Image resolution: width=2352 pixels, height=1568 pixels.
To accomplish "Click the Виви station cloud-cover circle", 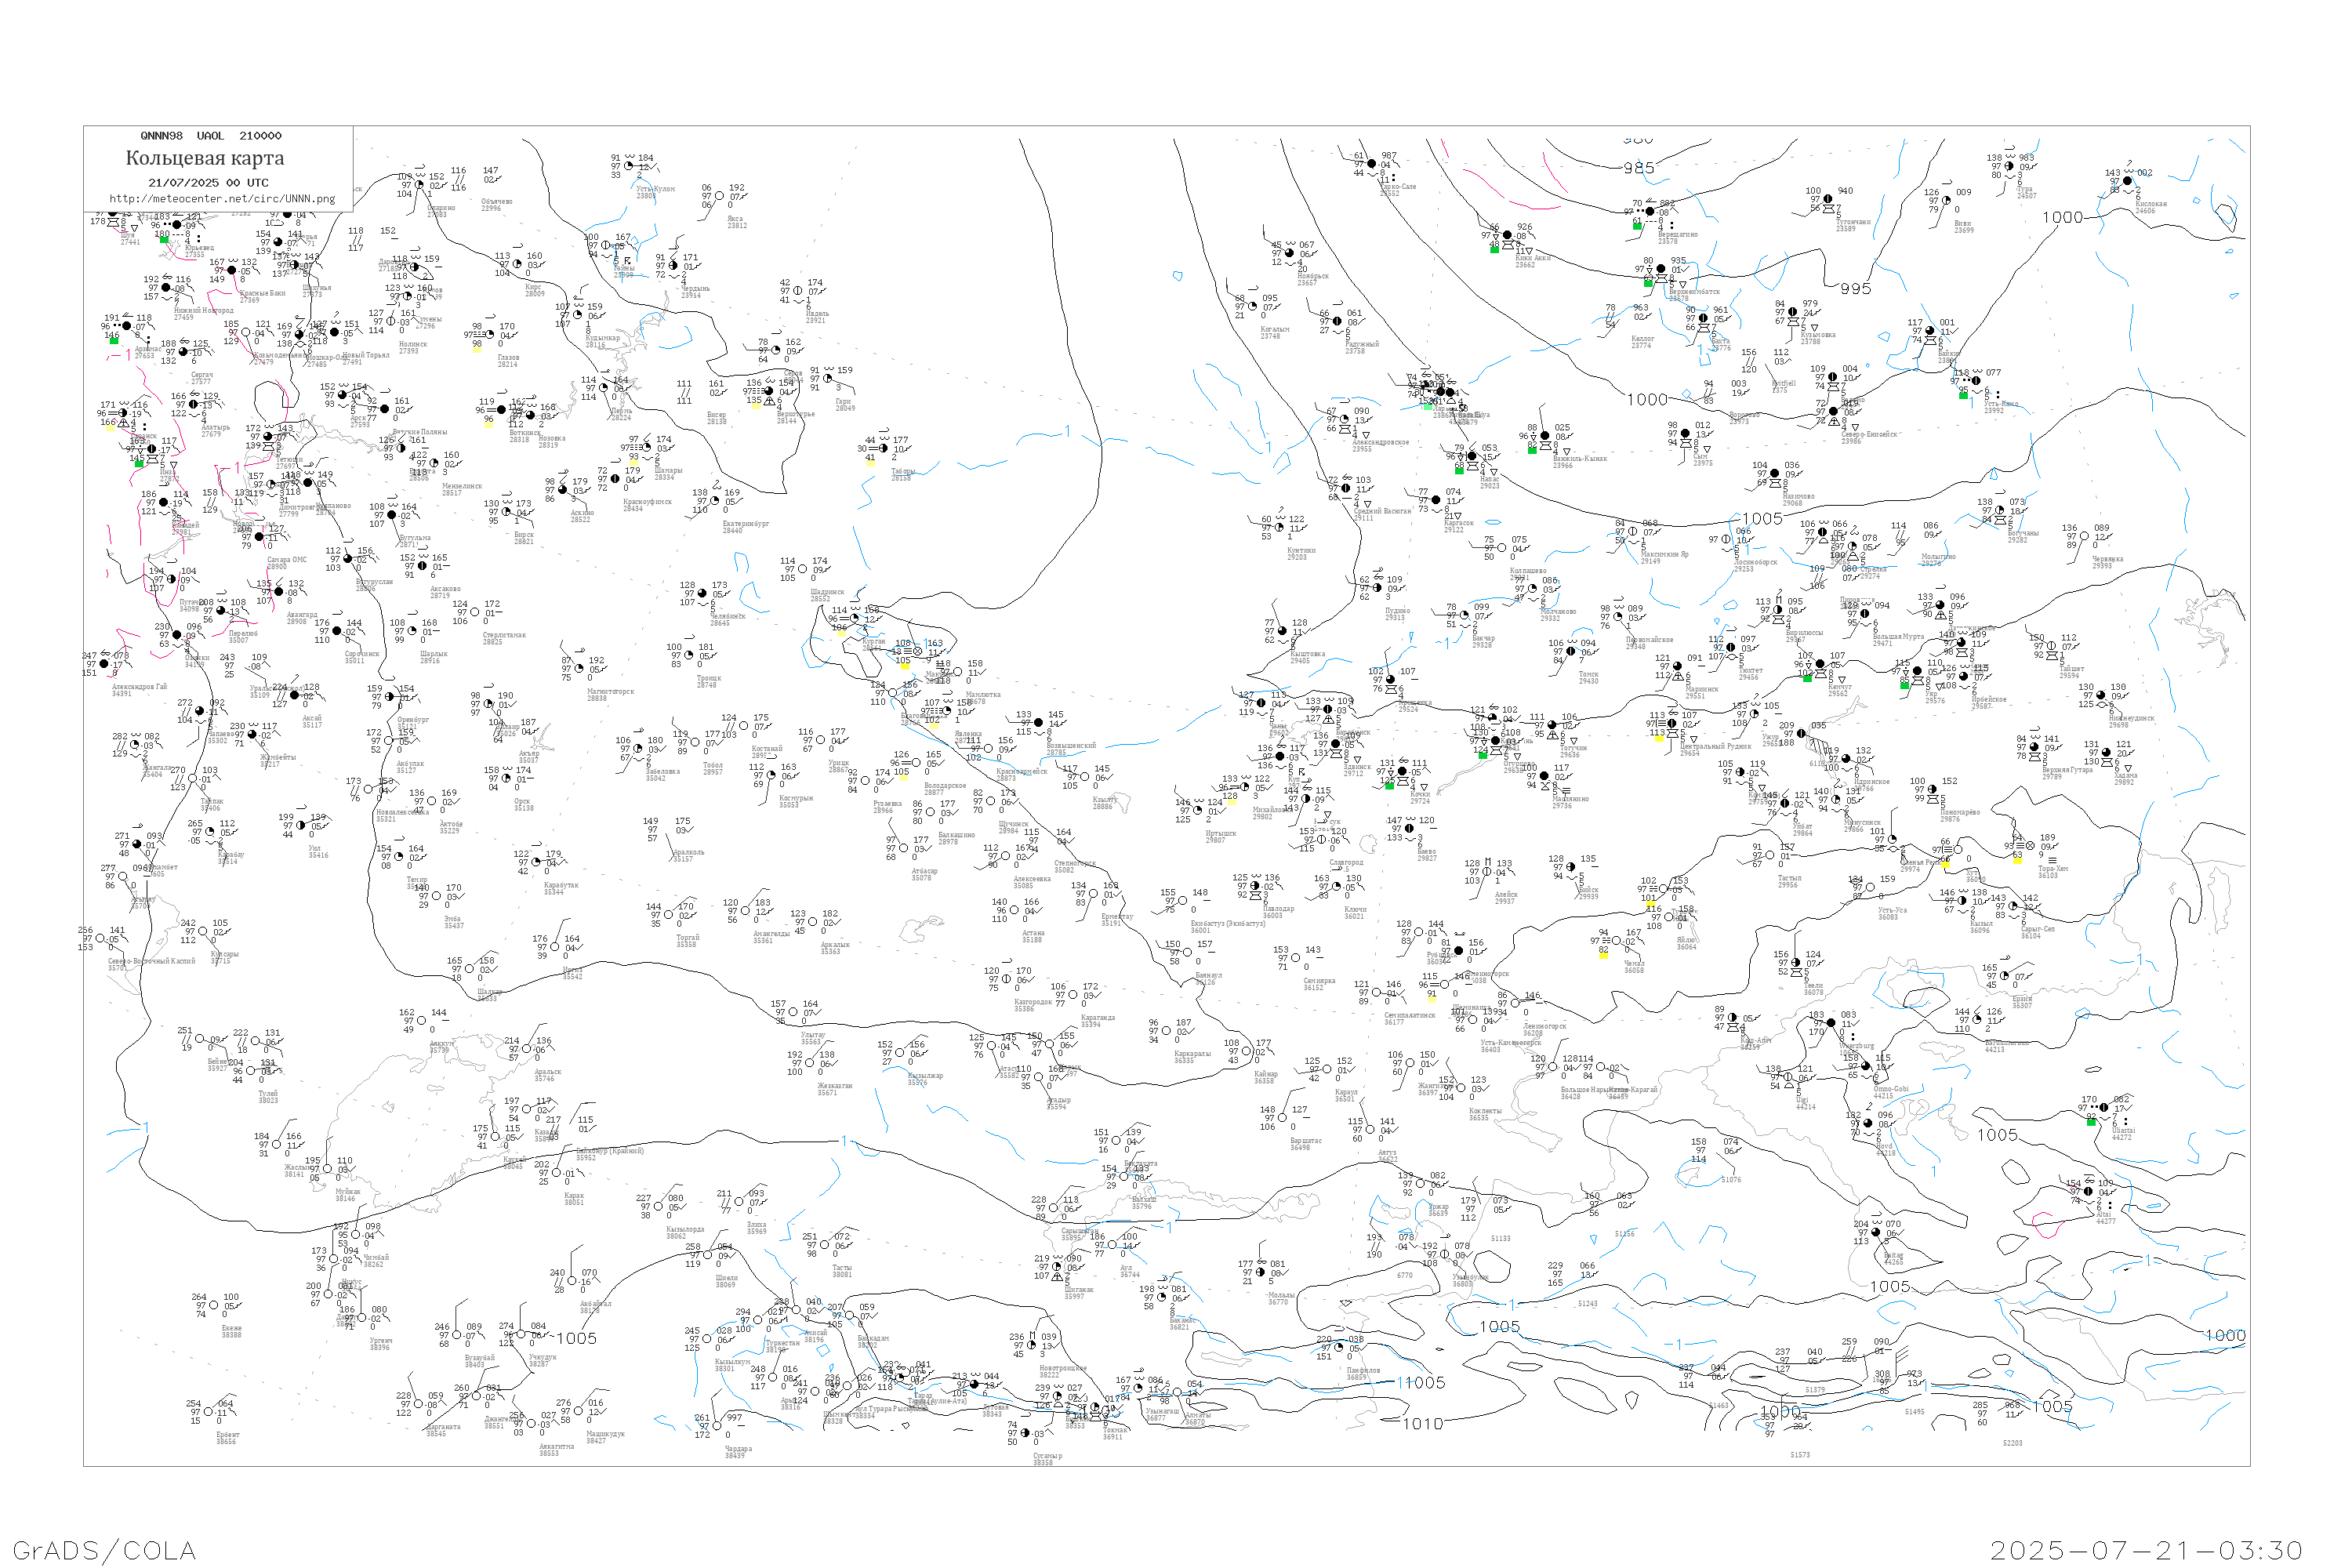I will click(1947, 201).
